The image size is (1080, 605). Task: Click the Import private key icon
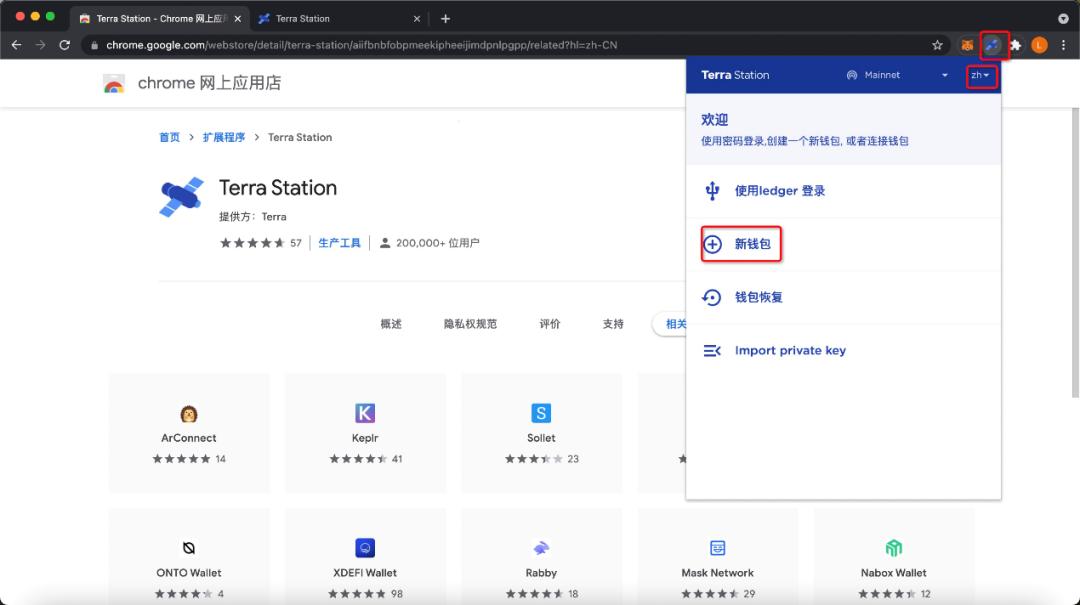click(711, 350)
